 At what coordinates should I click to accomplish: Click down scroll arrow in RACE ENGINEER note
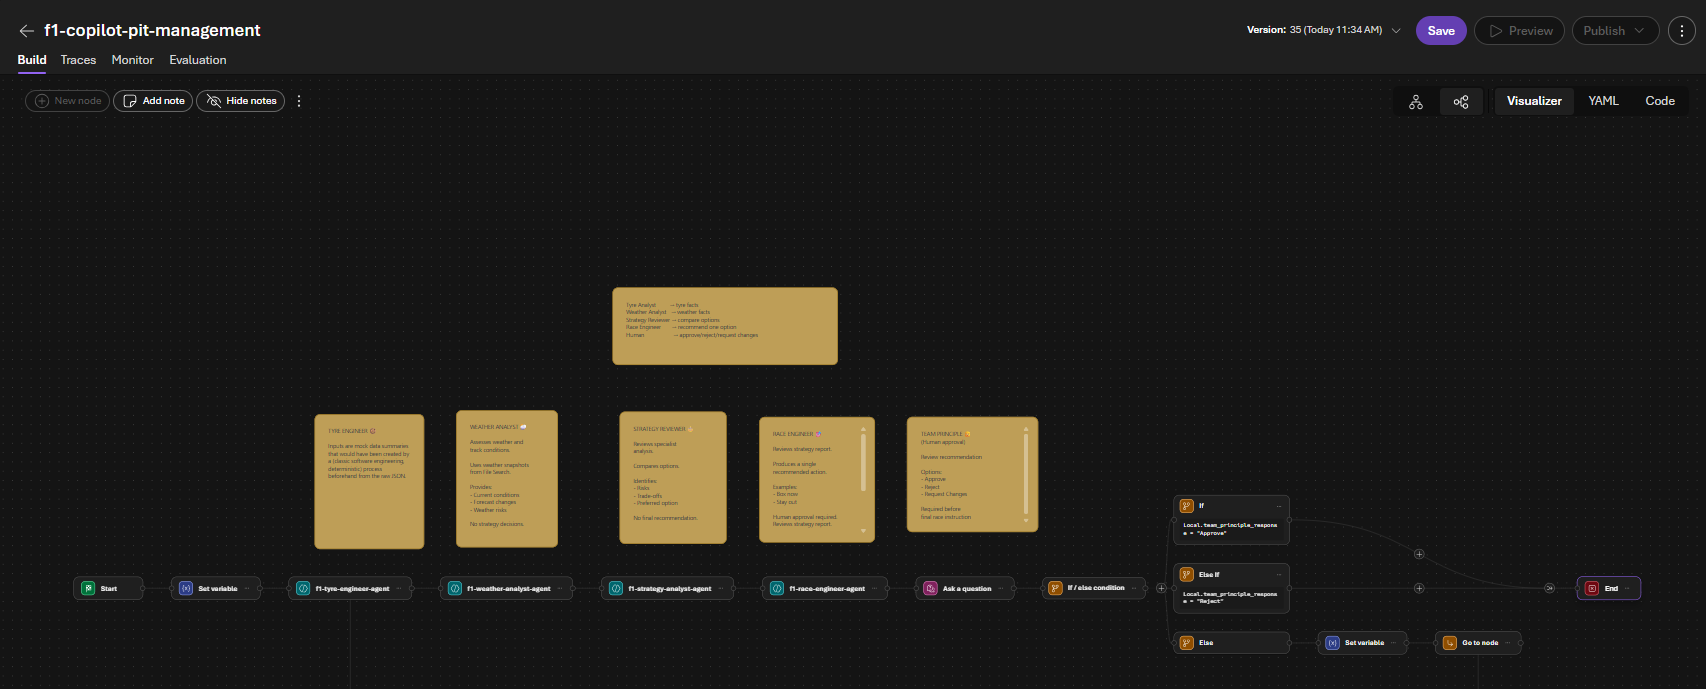point(863,531)
